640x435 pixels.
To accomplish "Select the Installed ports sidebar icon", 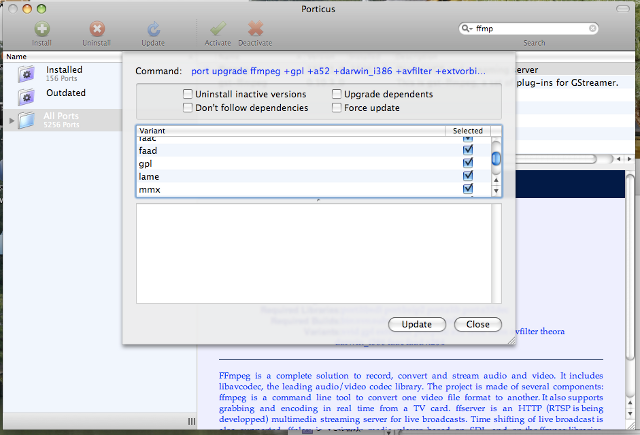I will click(x=26, y=73).
